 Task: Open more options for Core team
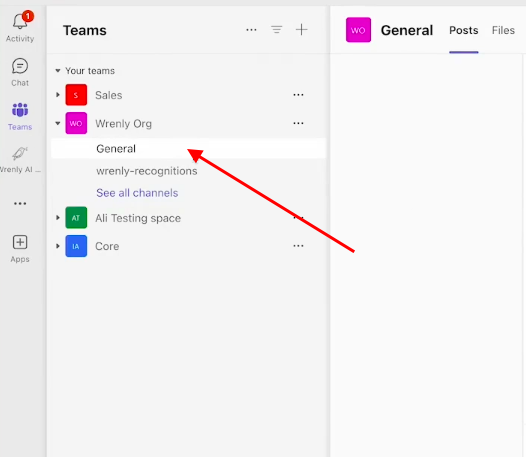[298, 246]
